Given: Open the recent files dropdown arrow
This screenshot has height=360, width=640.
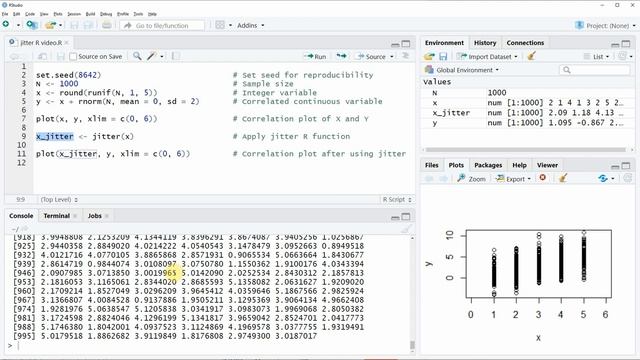Looking at the screenshot, I should pos(60,25).
